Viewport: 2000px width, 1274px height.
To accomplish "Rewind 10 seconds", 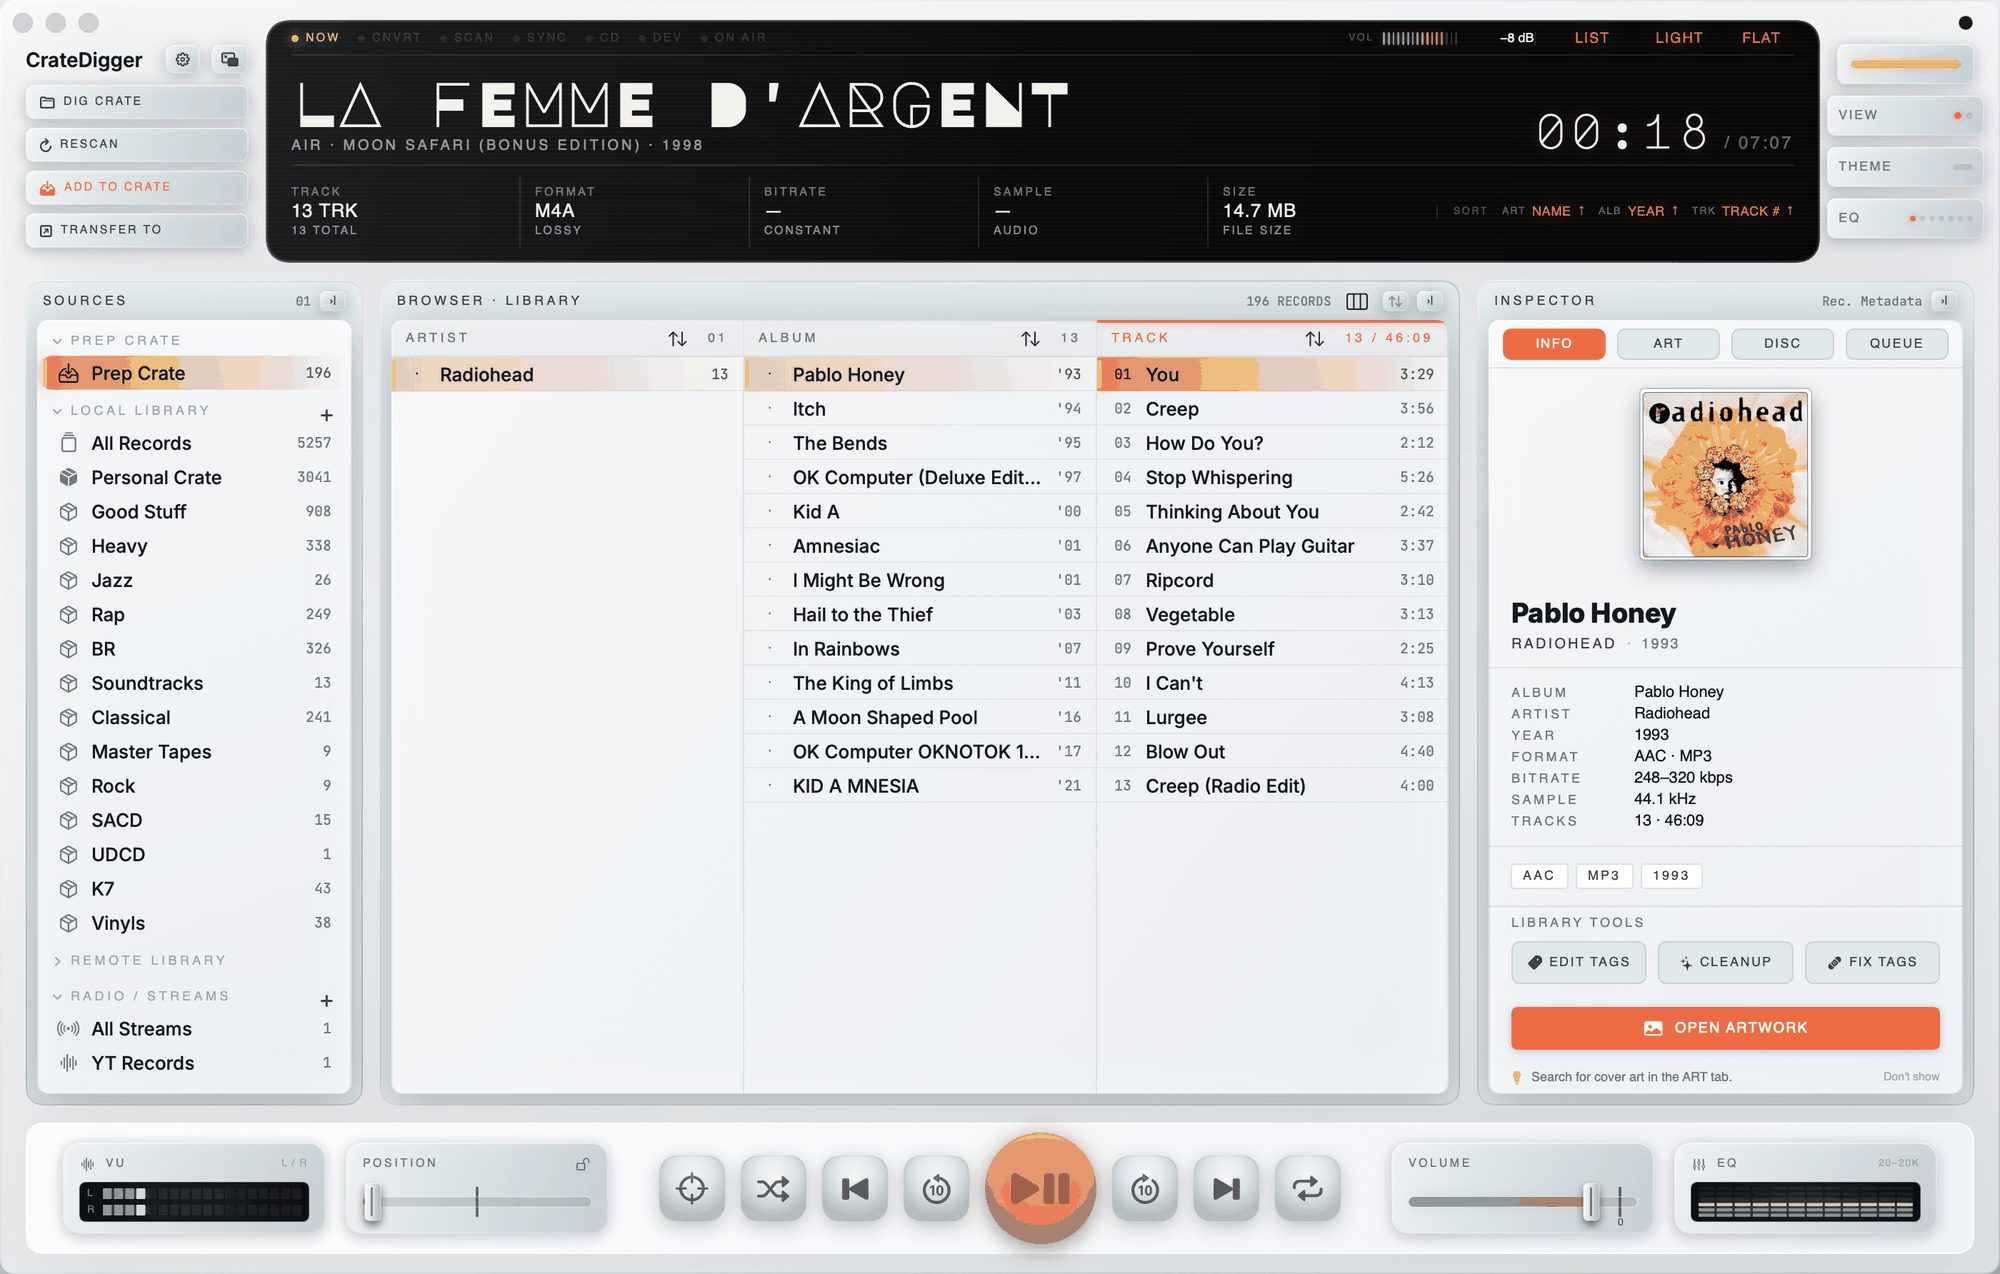I will 937,1189.
